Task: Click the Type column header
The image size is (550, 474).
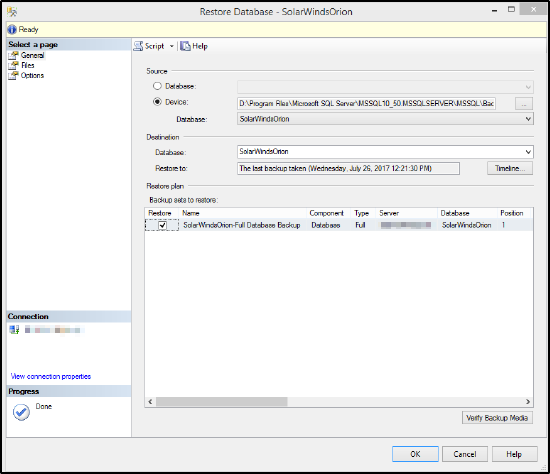Action: point(363,213)
